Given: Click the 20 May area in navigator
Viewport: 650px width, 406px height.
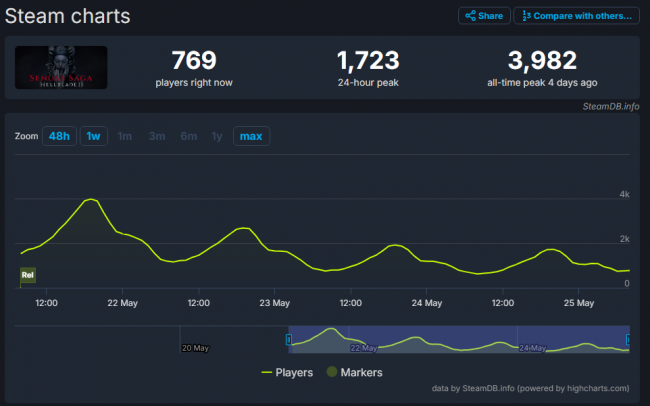Looking at the screenshot, I should point(195,348).
